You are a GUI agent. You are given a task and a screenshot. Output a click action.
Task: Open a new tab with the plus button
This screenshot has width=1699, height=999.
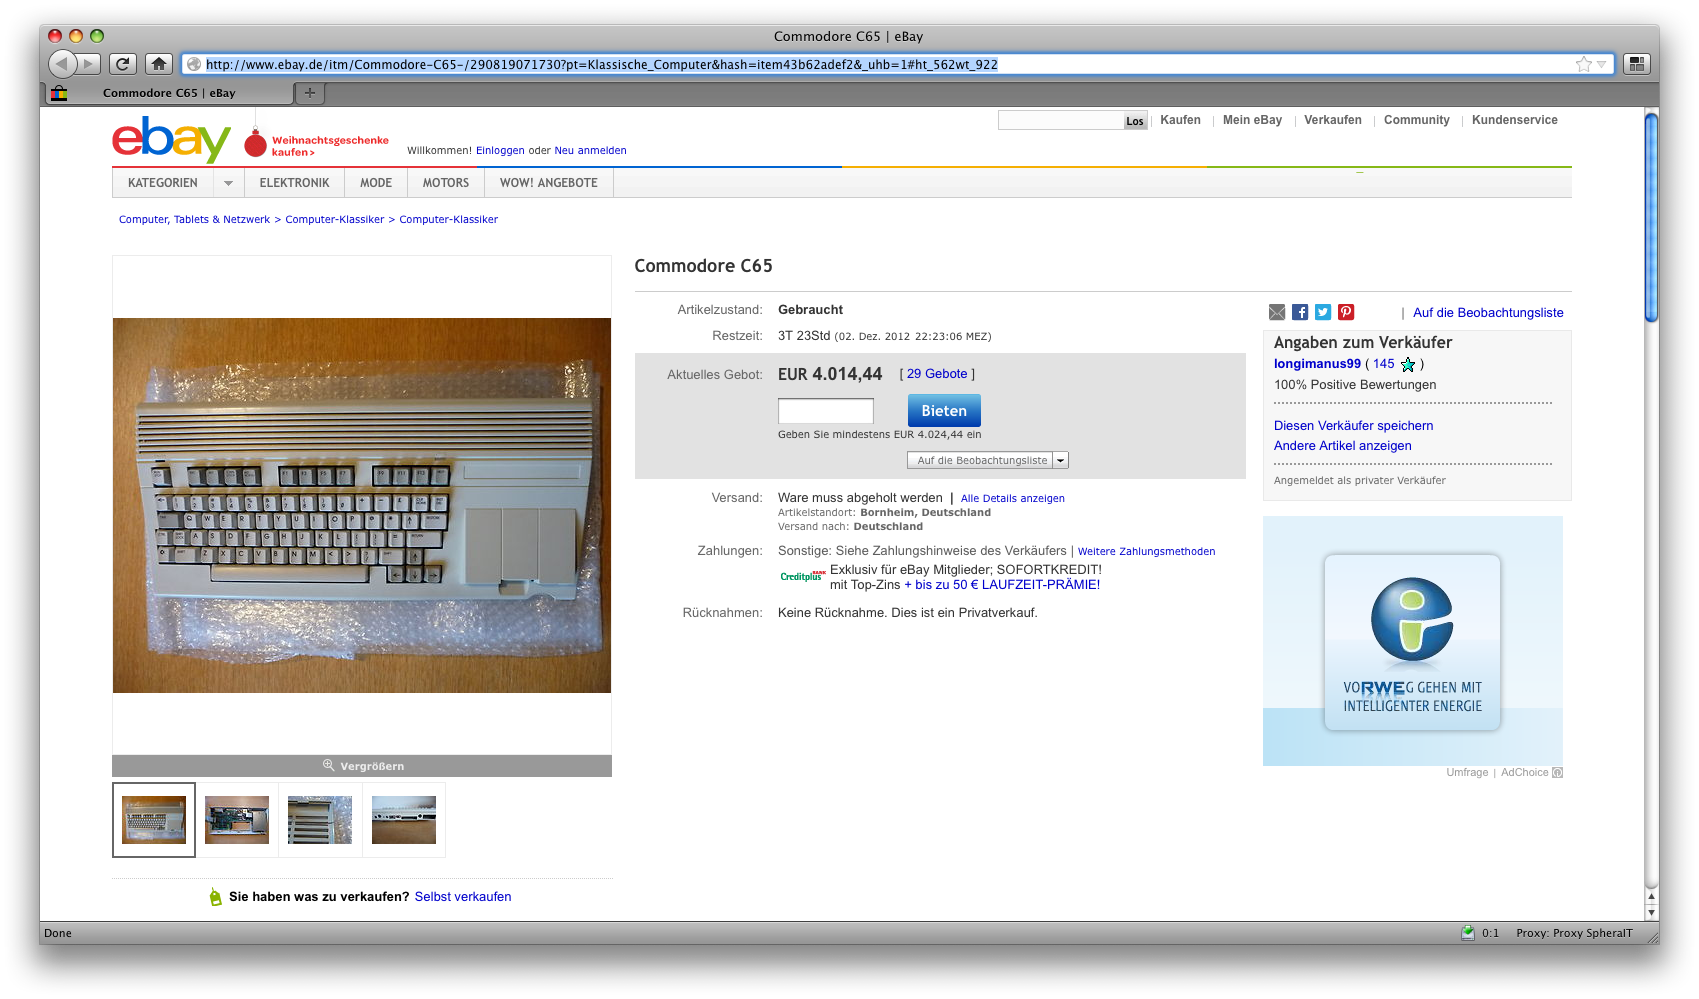(310, 93)
